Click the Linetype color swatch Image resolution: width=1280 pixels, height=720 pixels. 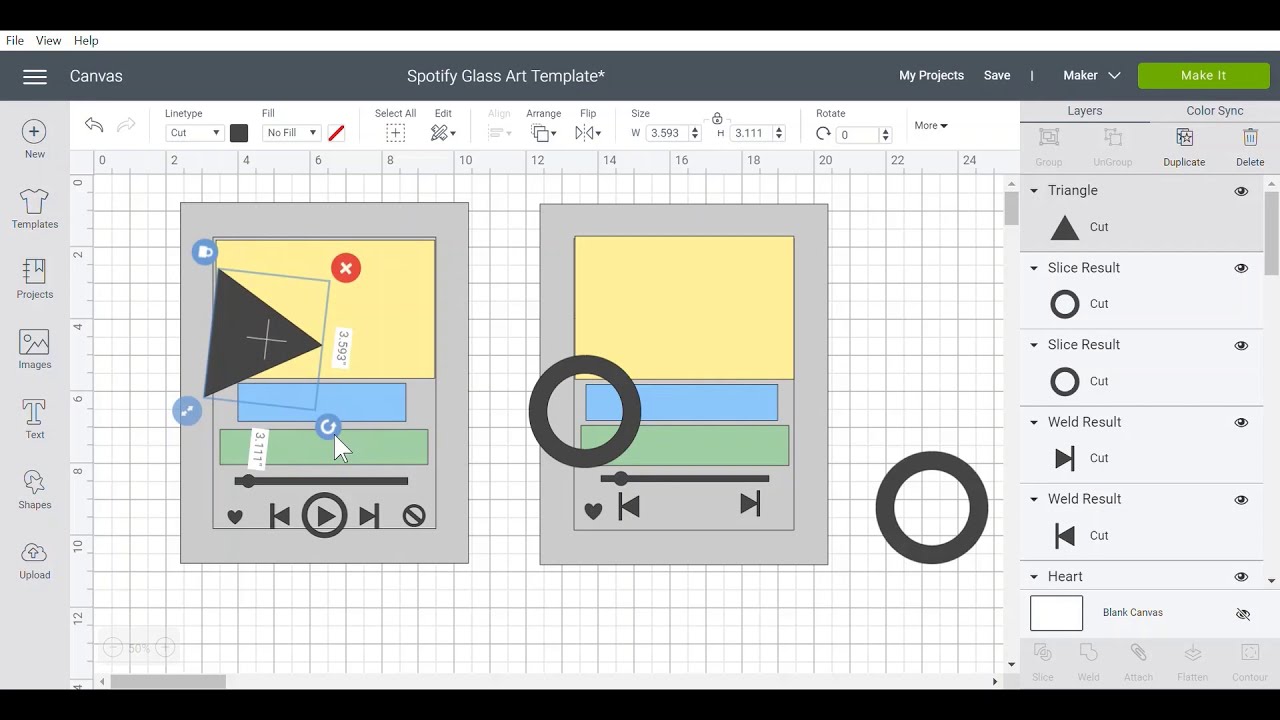[x=239, y=133]
